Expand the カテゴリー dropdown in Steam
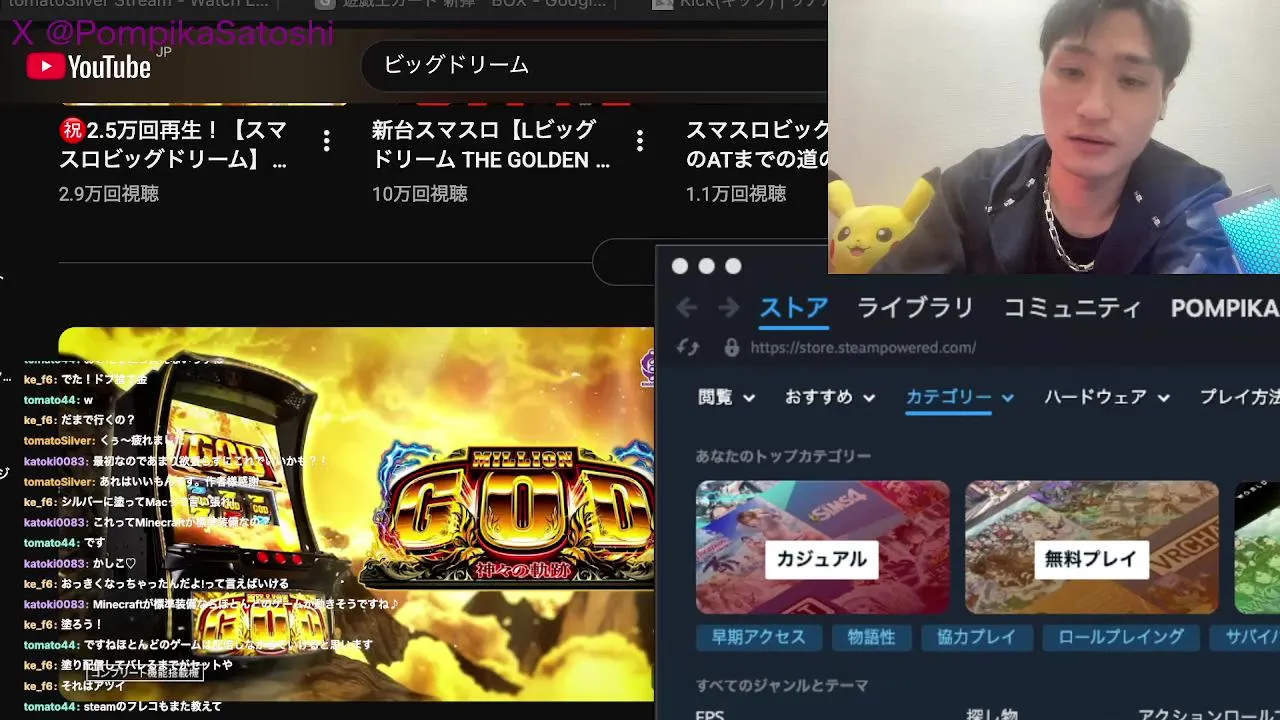Image resolution: width=1280 pixels, height=720 pixels. [x=960, y=397]
